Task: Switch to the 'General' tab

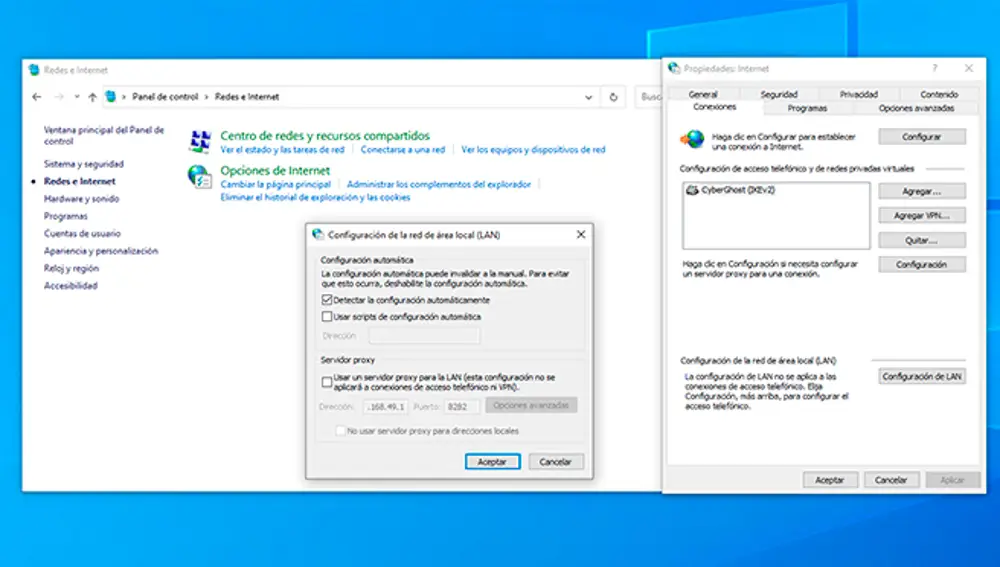Action: 703,94
